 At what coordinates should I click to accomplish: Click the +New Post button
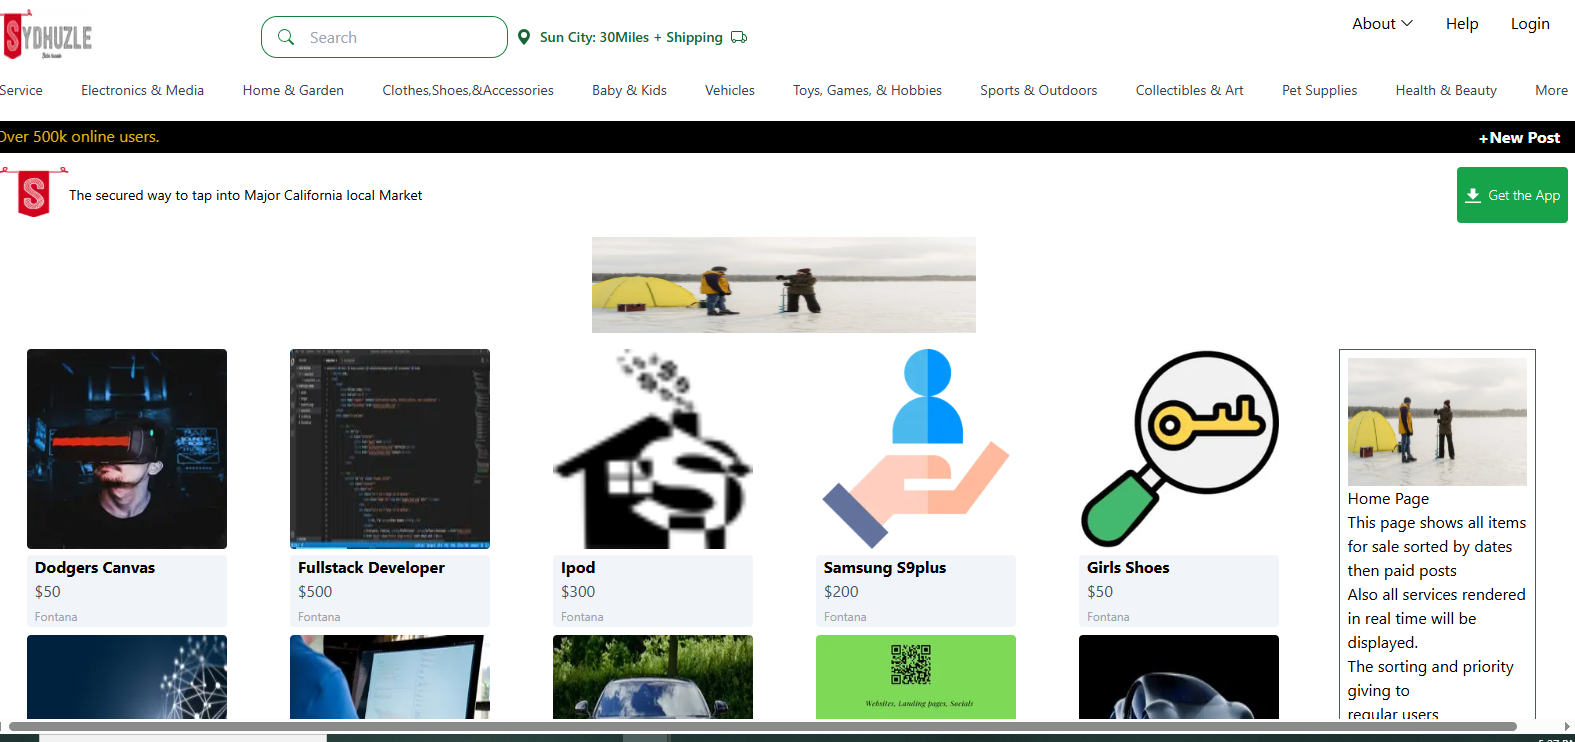coord(1519,138)
